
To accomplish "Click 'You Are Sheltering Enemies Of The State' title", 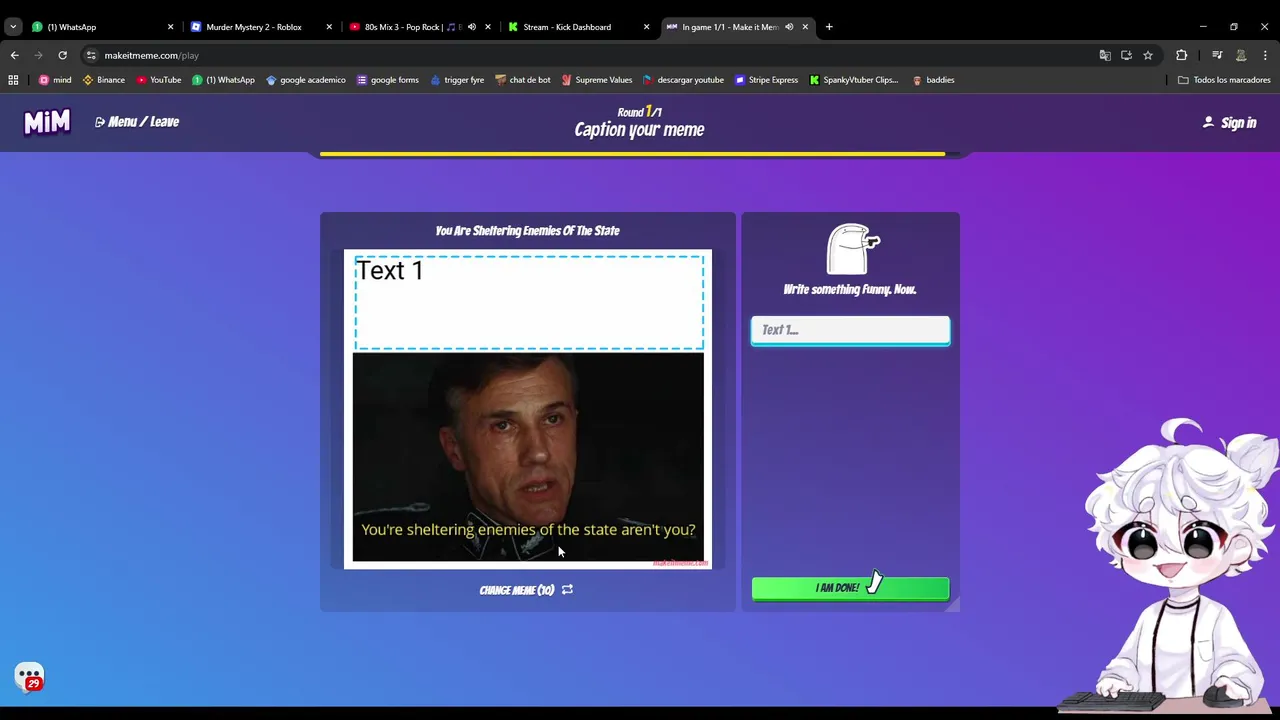I will tap(527, 231).
